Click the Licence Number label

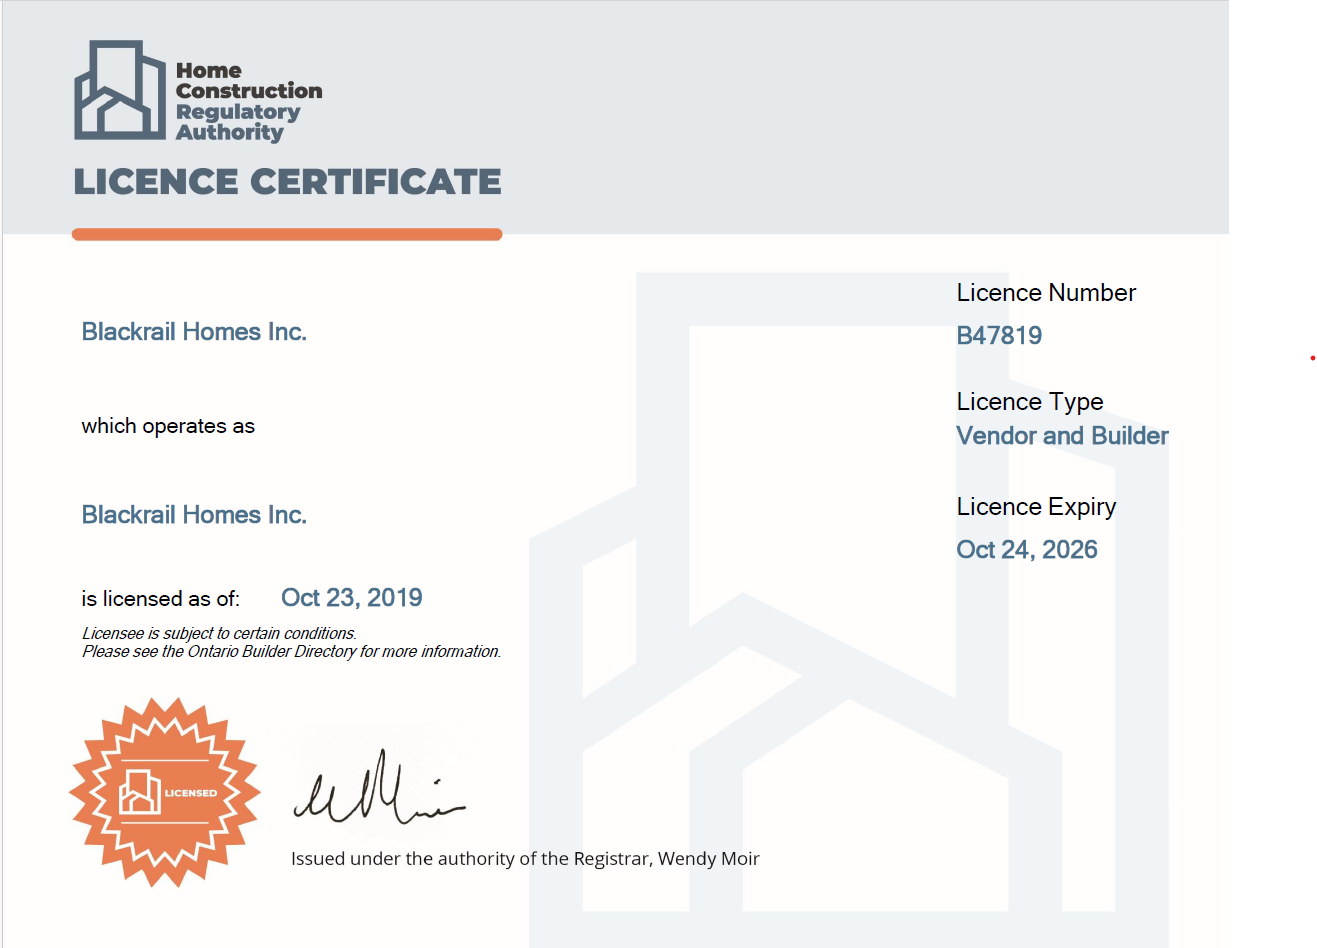coord(1046,293)
